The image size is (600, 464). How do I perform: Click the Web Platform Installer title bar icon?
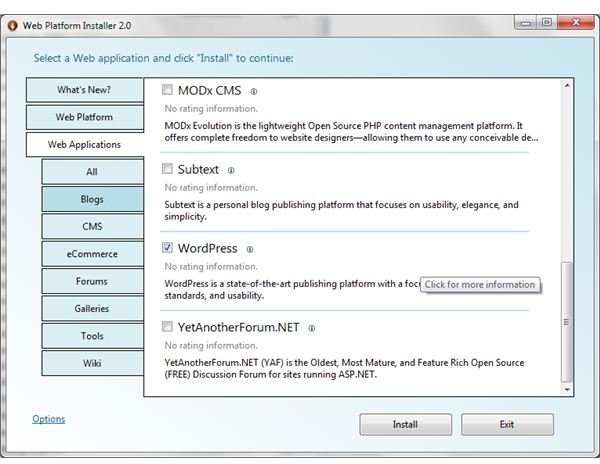[x=13, y=26]
